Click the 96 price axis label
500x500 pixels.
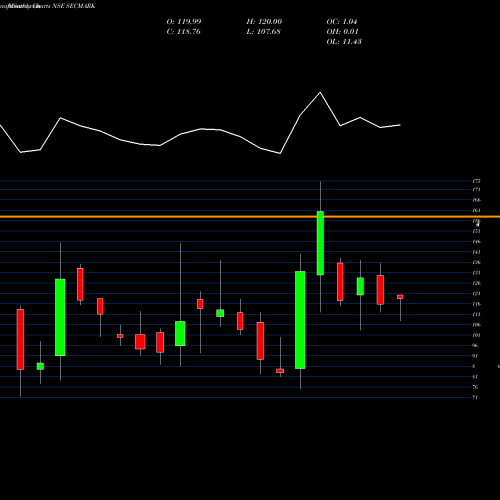(475, 346)
